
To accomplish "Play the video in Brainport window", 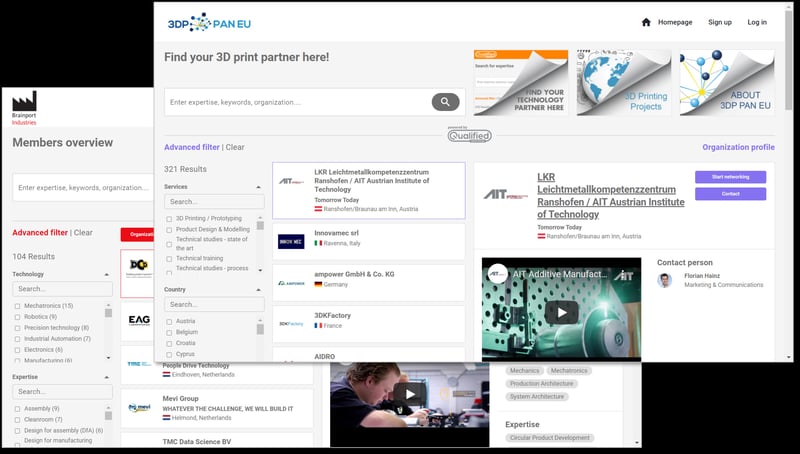I will point(410,394).
